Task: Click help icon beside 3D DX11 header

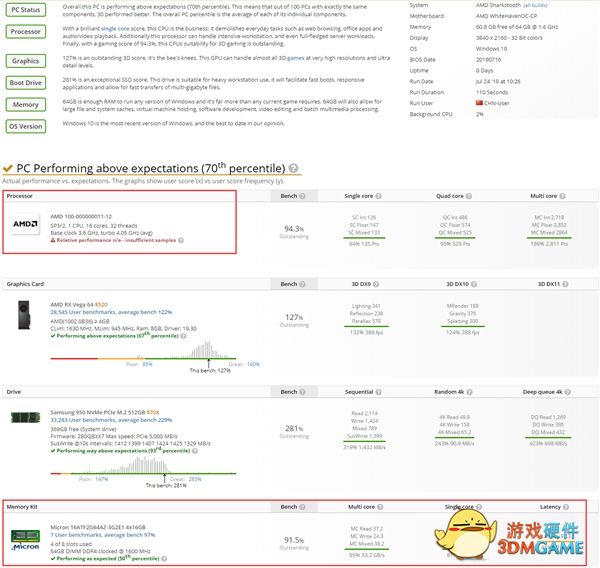Action: pyautogui.click(x=566, y=284)
